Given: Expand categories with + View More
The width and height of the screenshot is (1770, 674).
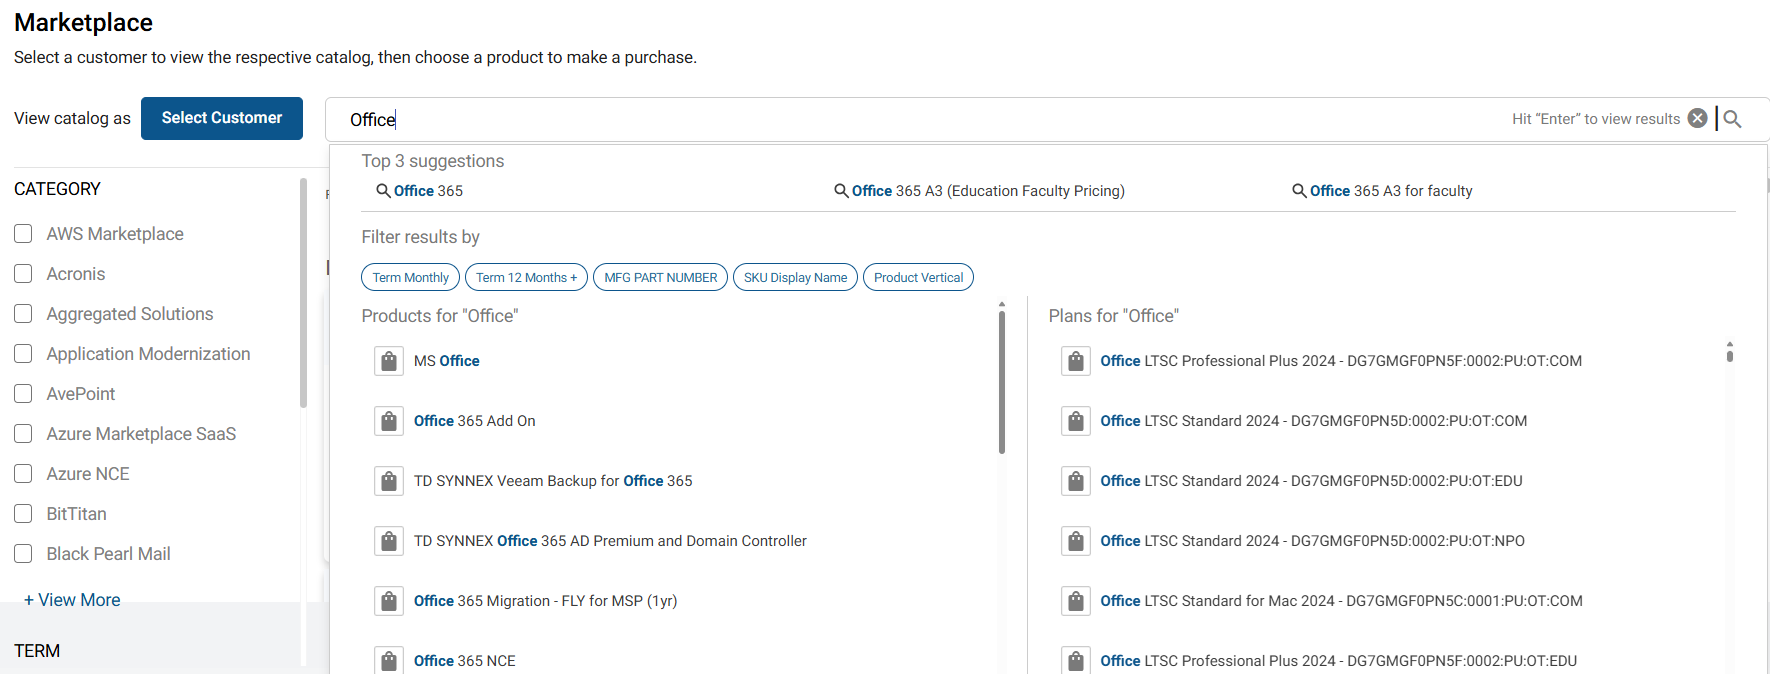Looking at the screenshot, I should (x=72, y=600).
